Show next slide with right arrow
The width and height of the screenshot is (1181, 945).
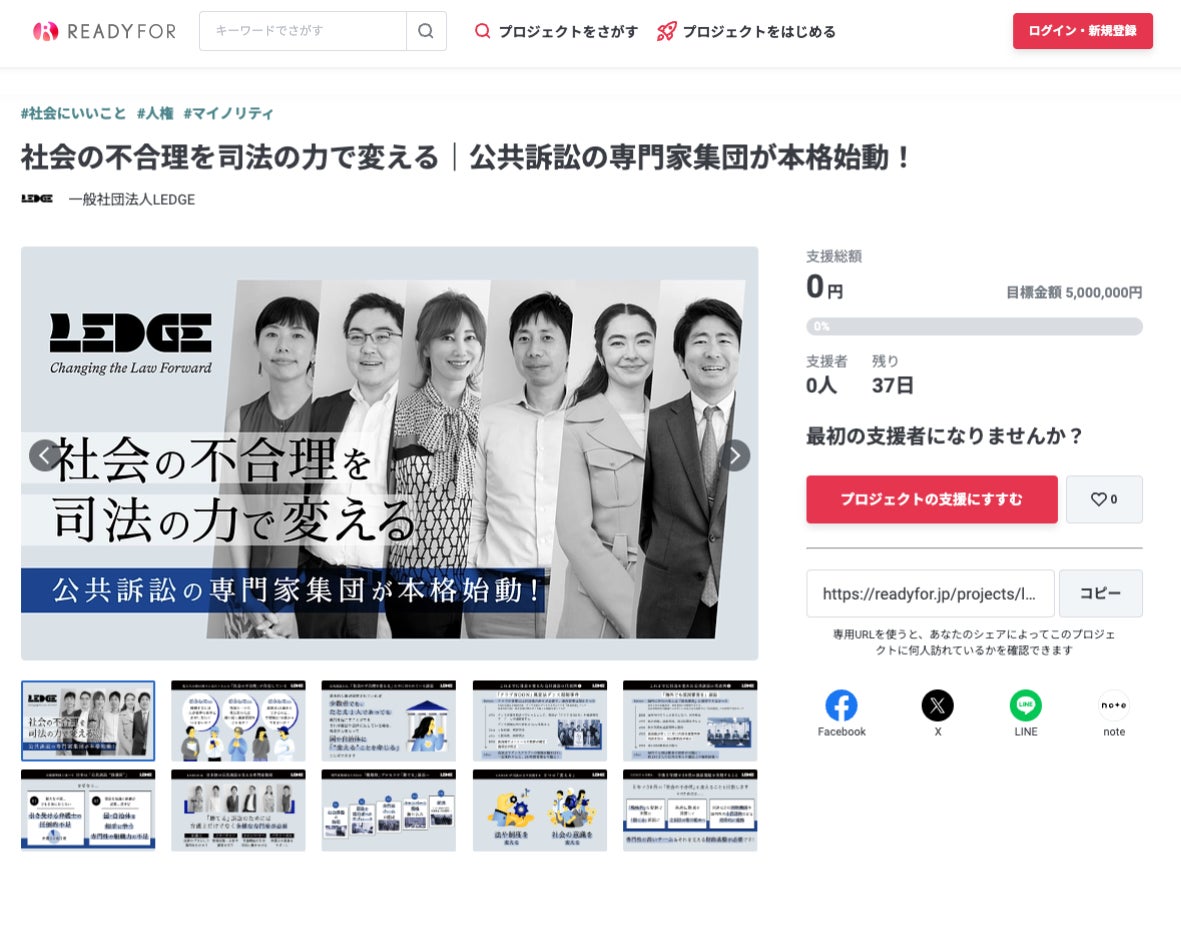(734, 455)
